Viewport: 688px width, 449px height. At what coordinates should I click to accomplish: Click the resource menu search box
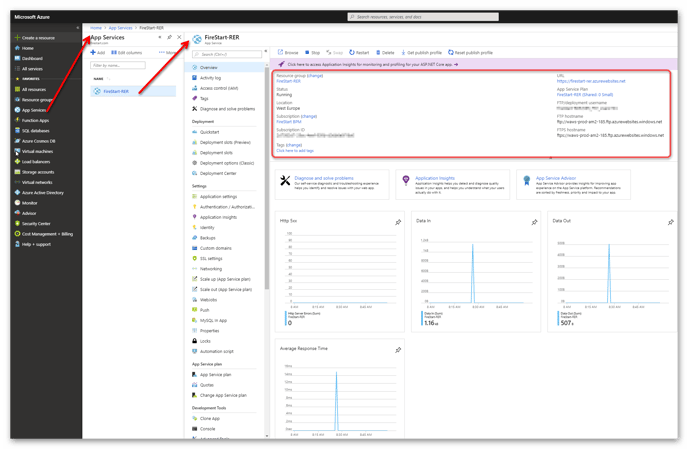[x=227, y=54]
